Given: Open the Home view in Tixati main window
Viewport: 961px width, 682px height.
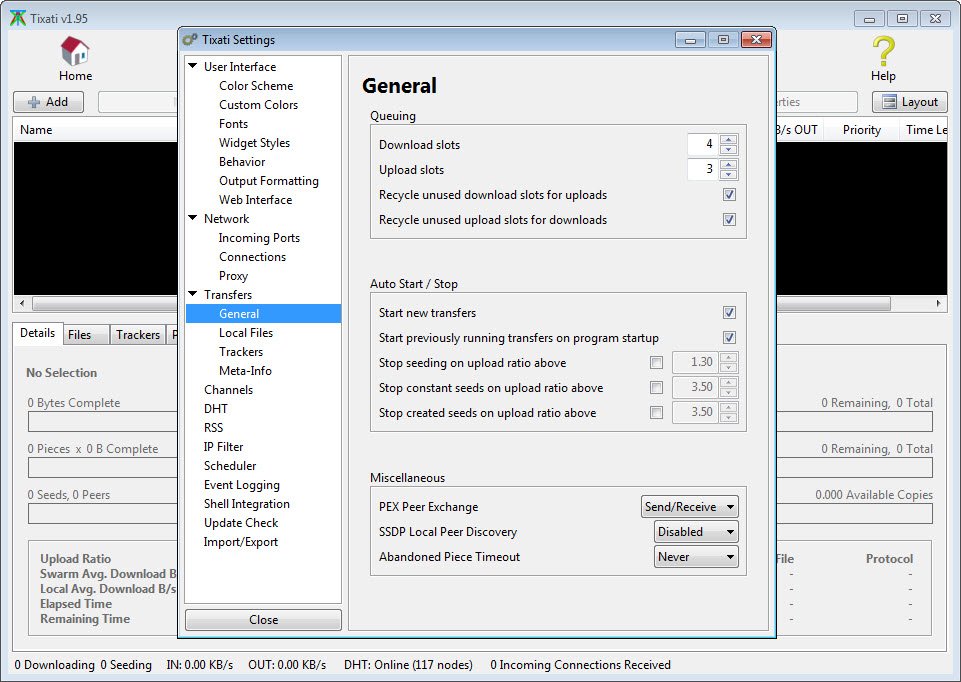Looking at the screenshot, I should pyautogui.click(x=75, y=59).
